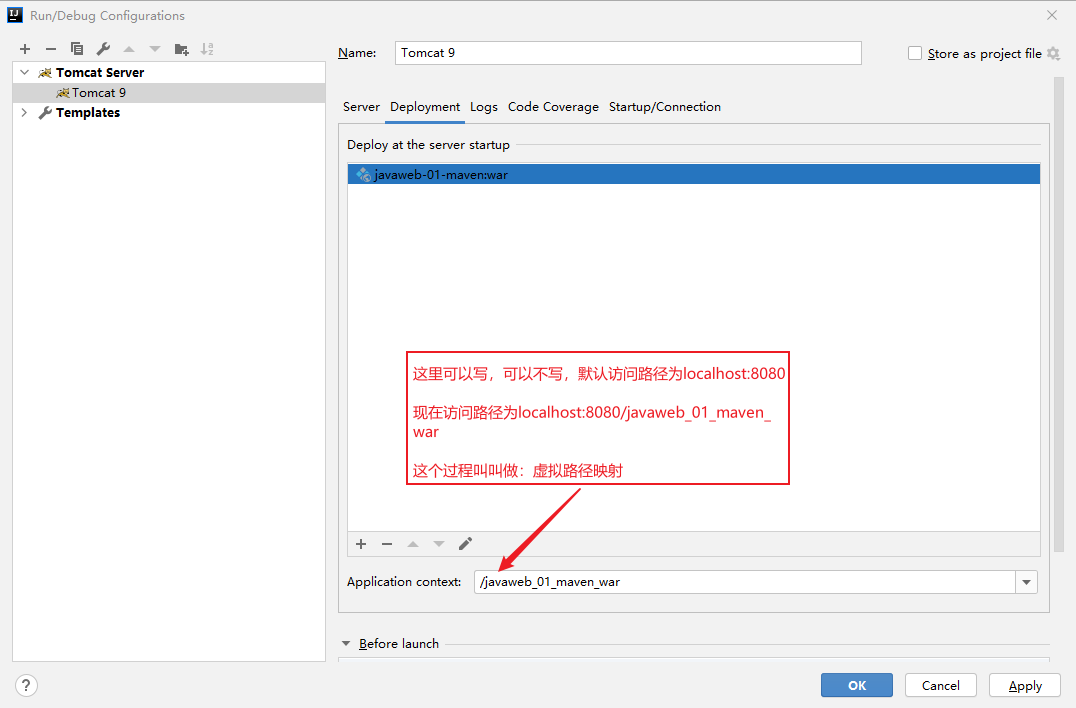The height and width of the screenshot is (708, 1076).
Task: Click the Cancel button
Action: (x=941, y=685)
